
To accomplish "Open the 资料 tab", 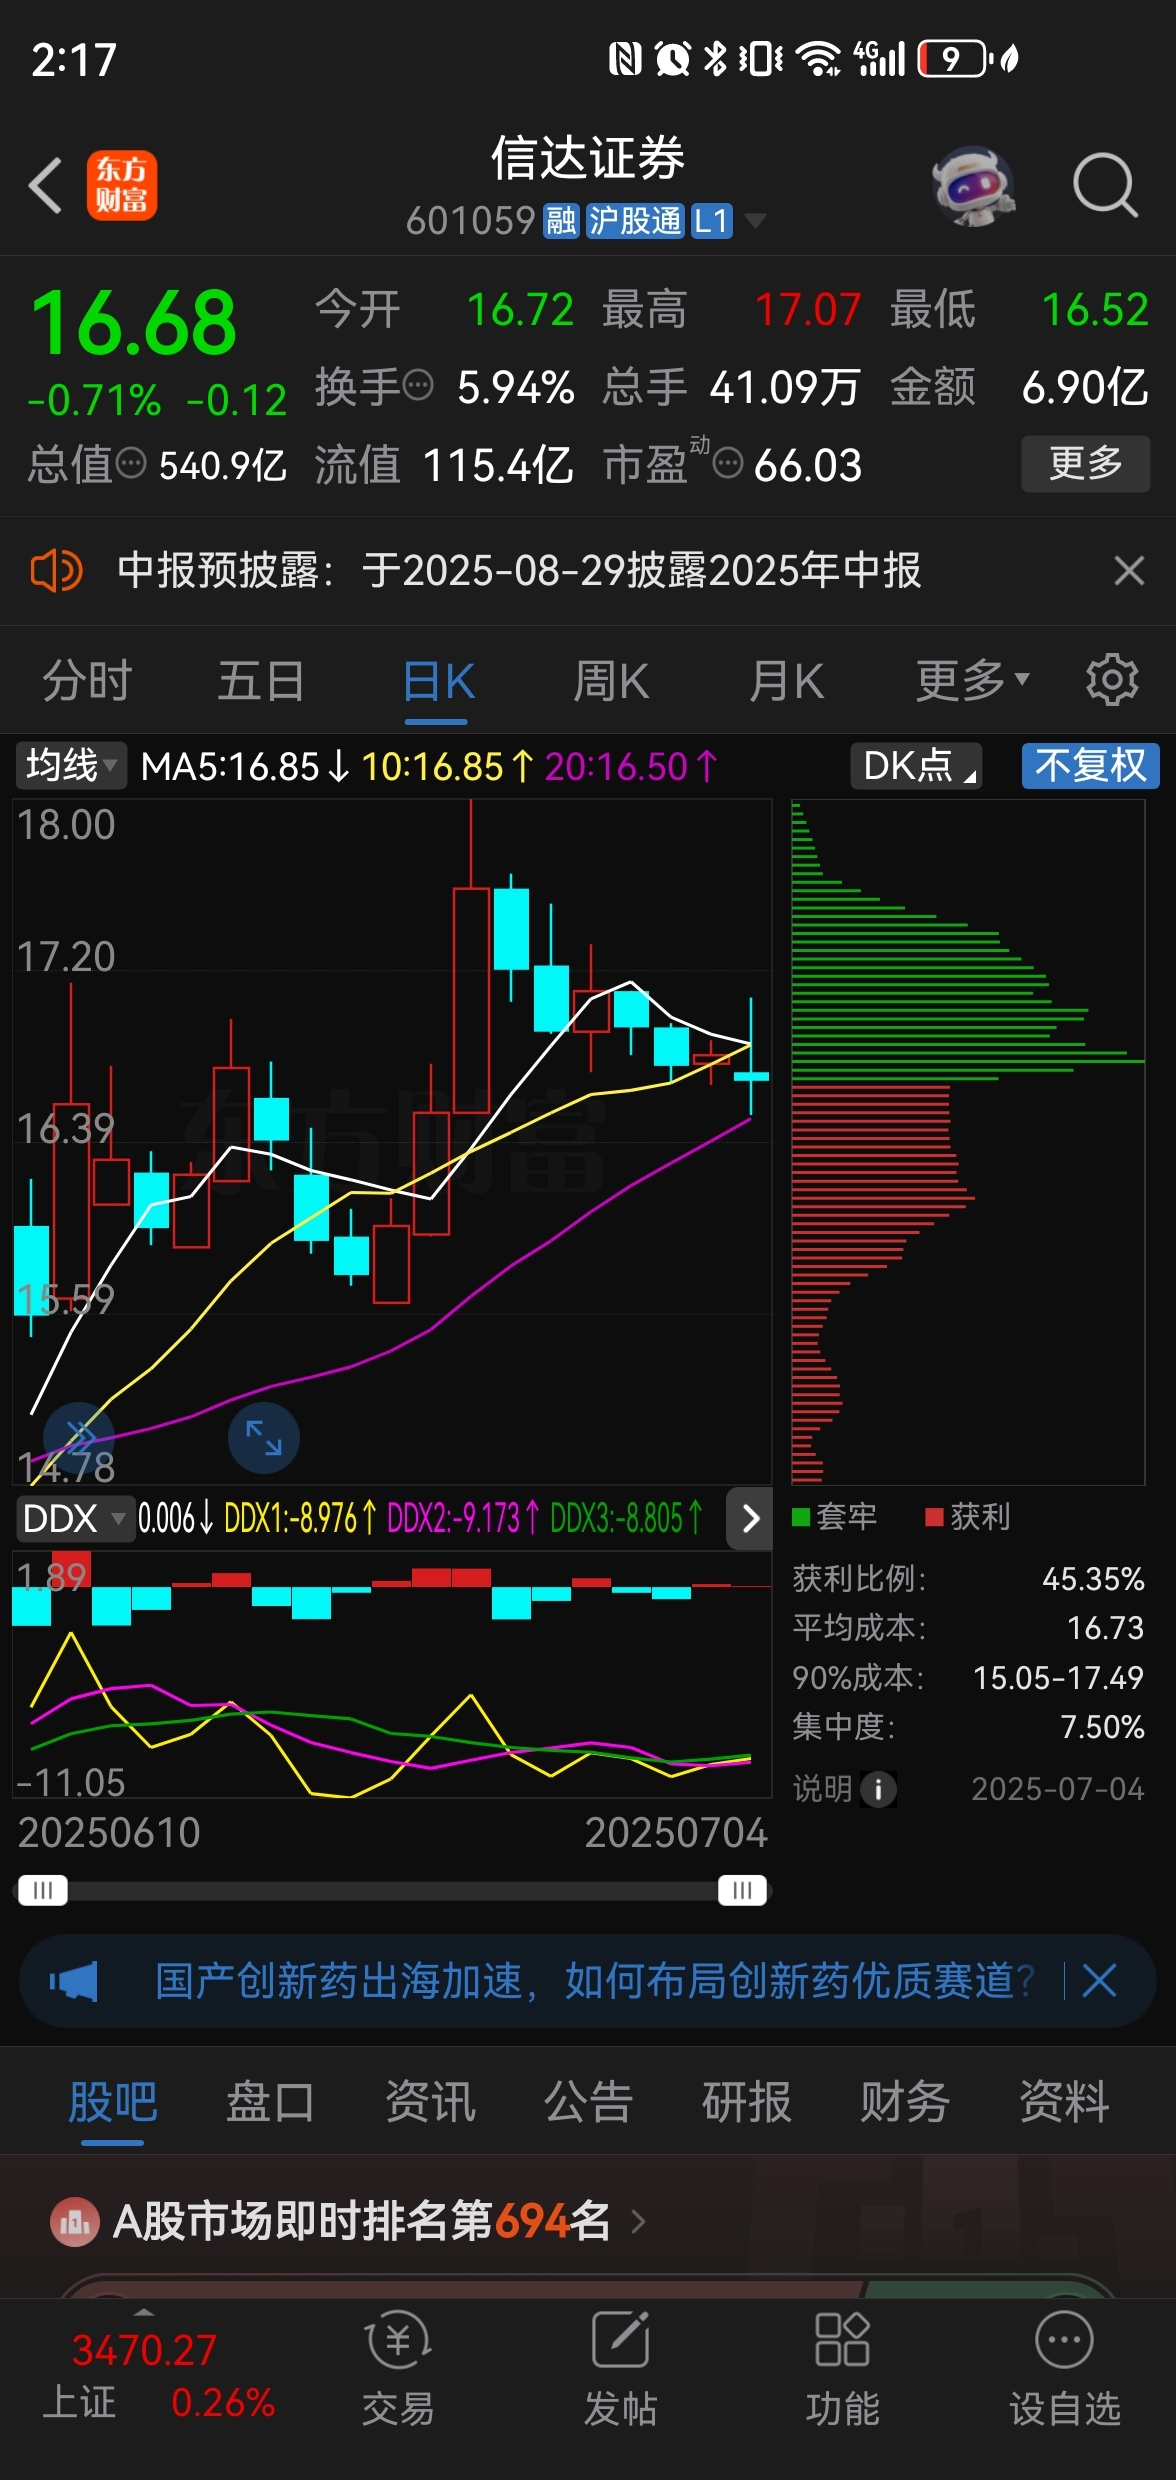I will (x=1064, y=2101).
